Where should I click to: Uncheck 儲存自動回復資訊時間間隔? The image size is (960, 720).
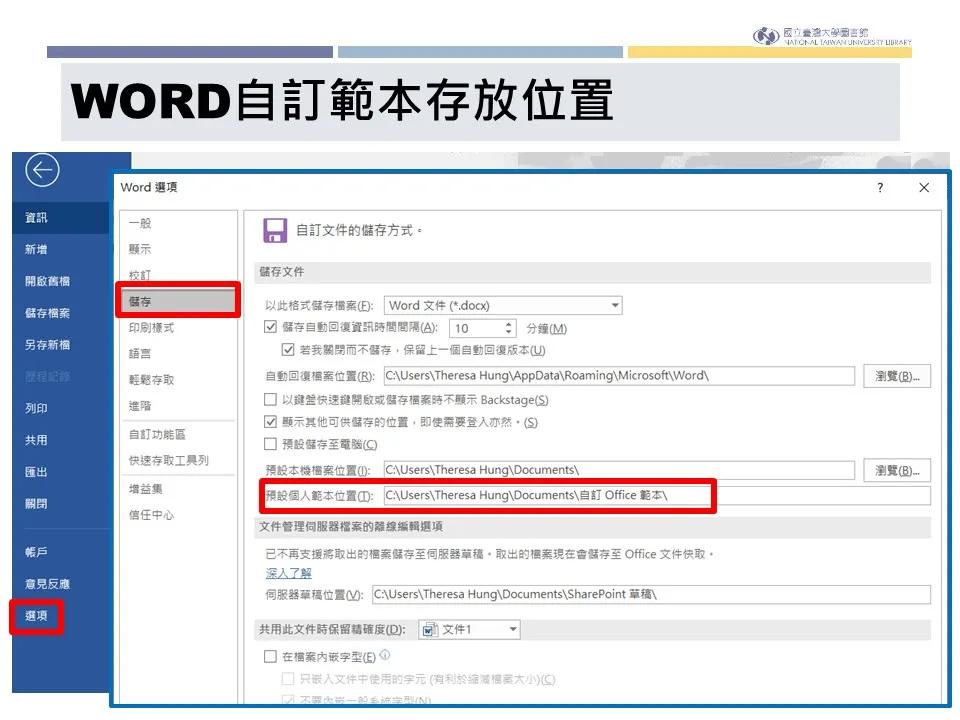click(271, 328)
